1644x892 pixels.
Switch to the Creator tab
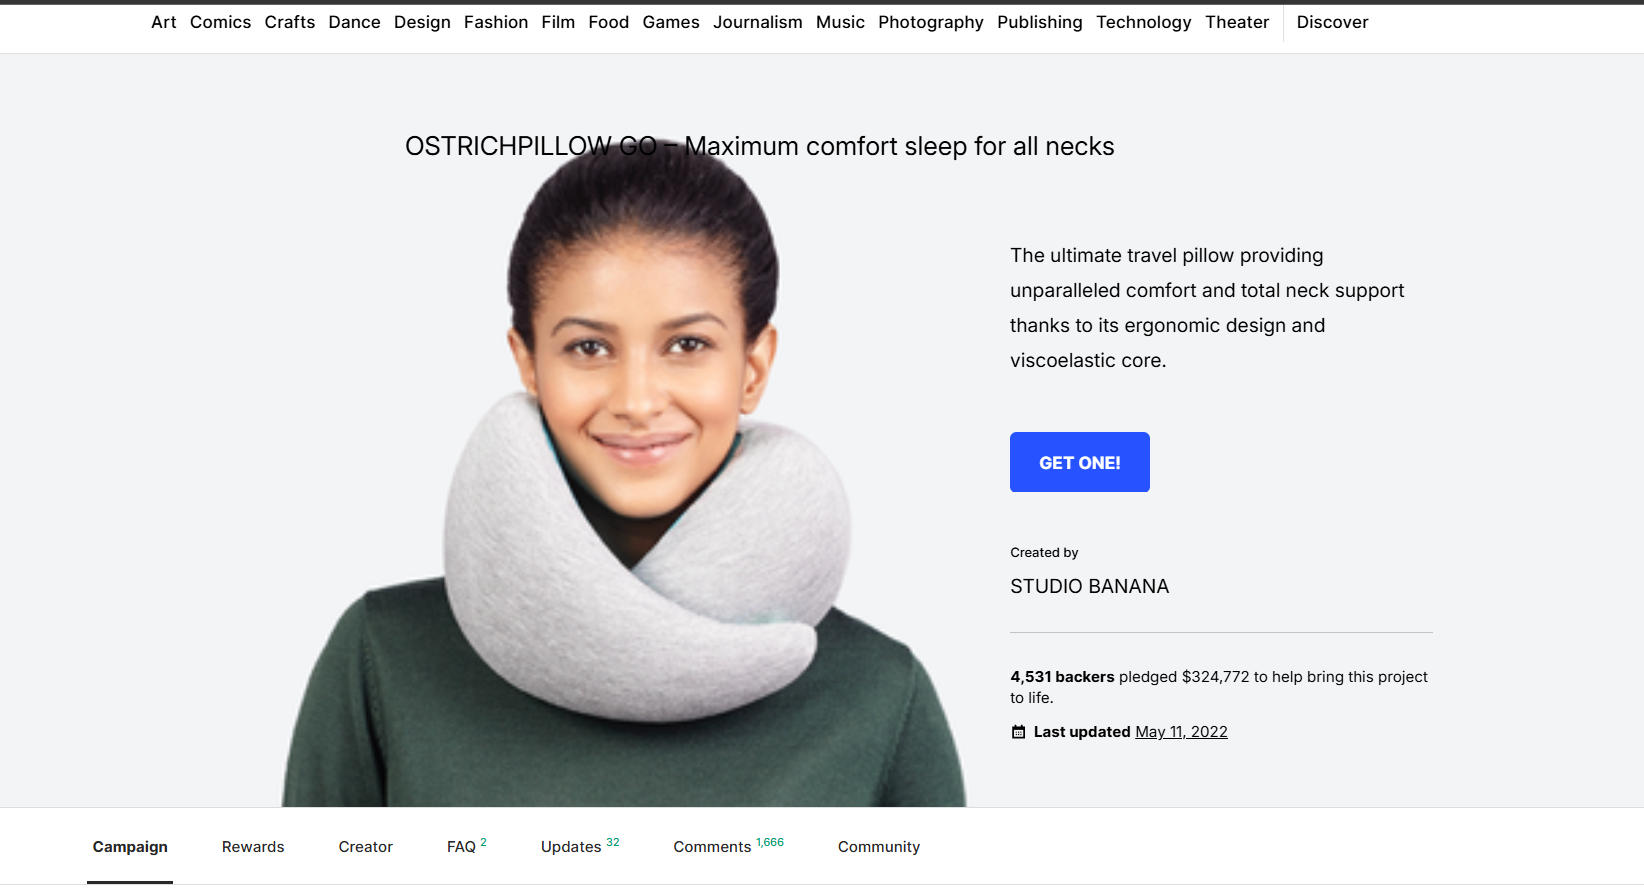[365, 847]
